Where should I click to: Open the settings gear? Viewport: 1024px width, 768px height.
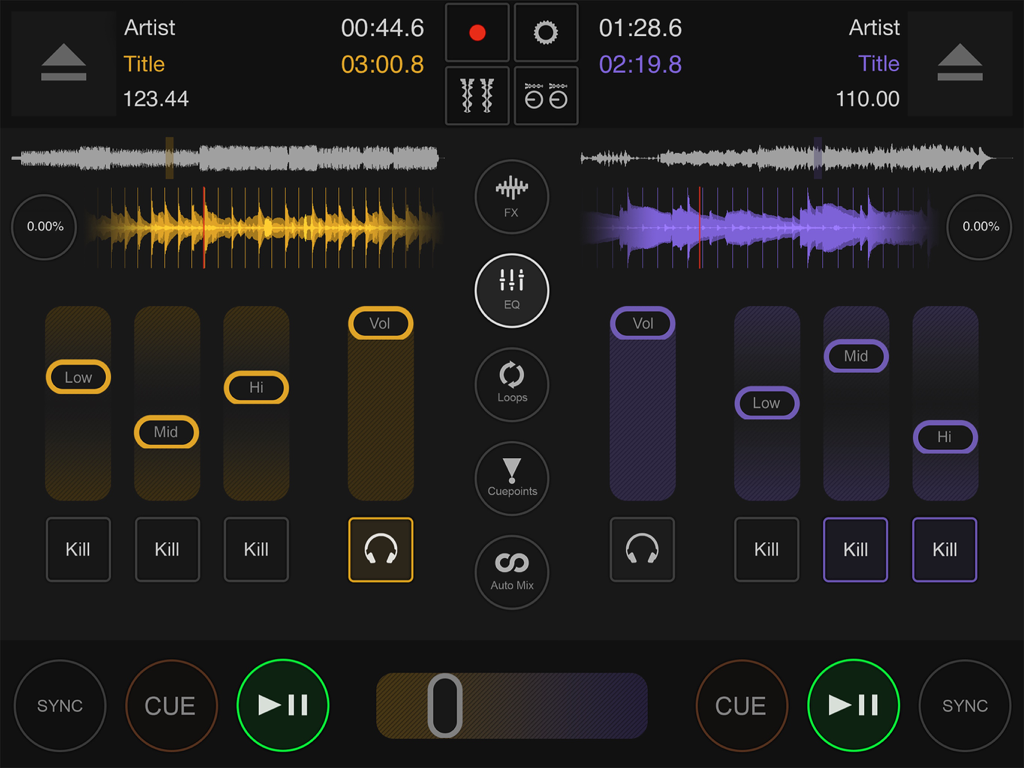(x=545, y=32)
